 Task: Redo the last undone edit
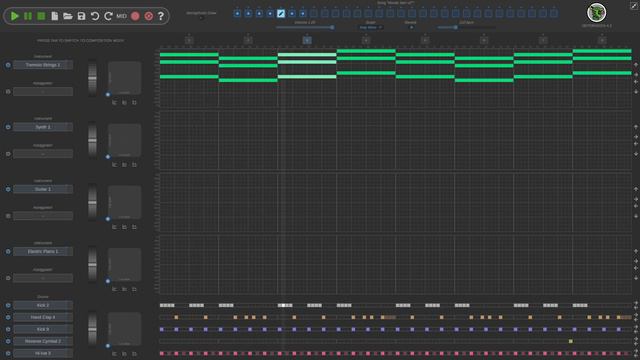tap(108, 16)
